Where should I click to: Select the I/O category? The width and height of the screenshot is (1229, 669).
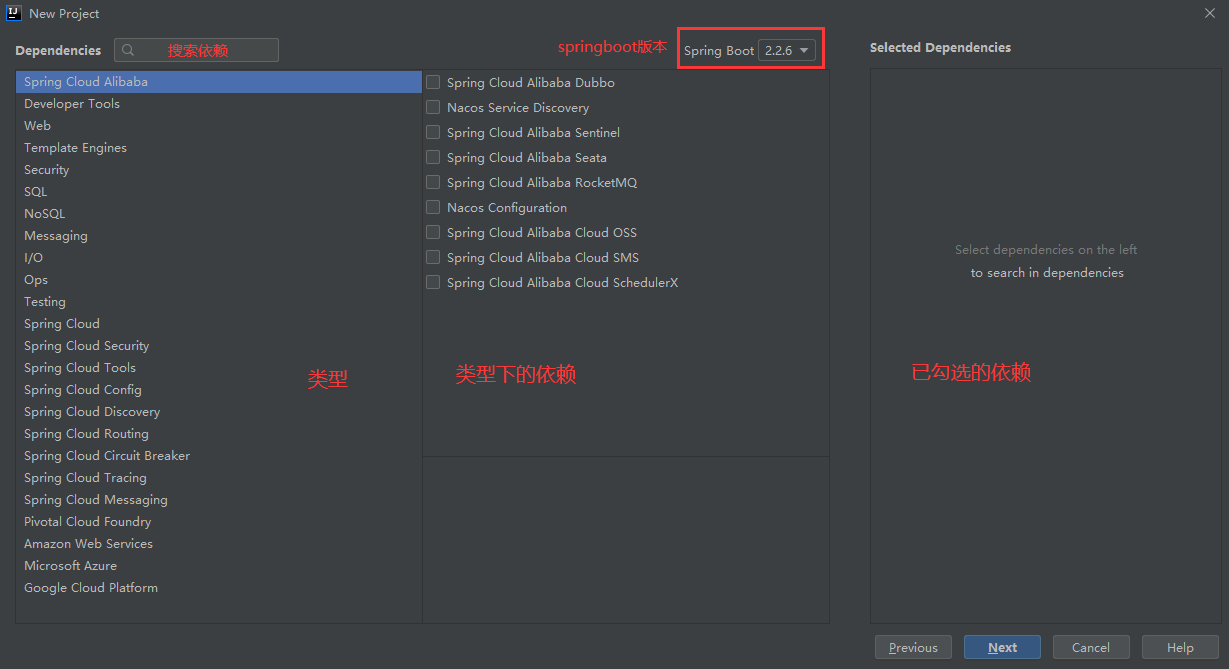[219, 258]
